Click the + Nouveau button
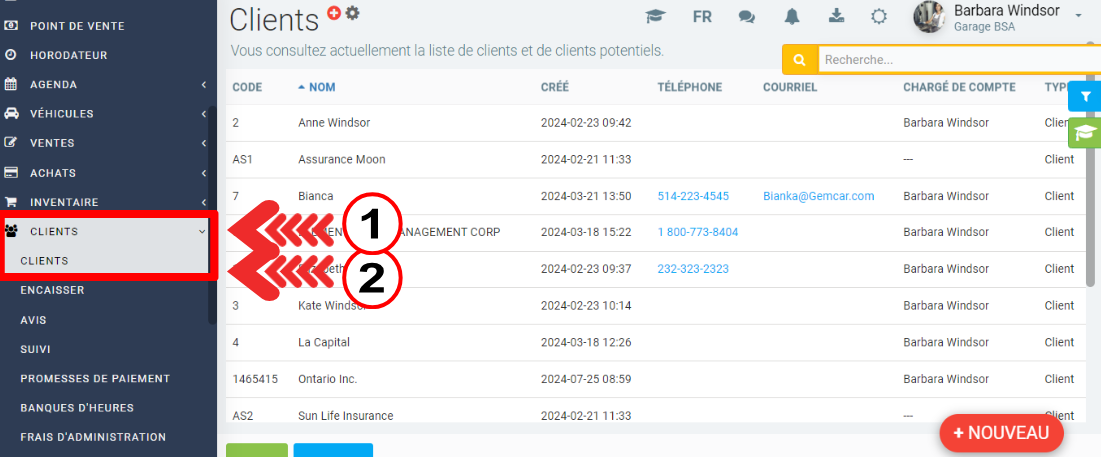The width and height of the screenshot is (1101, 457). [x=1001, y=433]
